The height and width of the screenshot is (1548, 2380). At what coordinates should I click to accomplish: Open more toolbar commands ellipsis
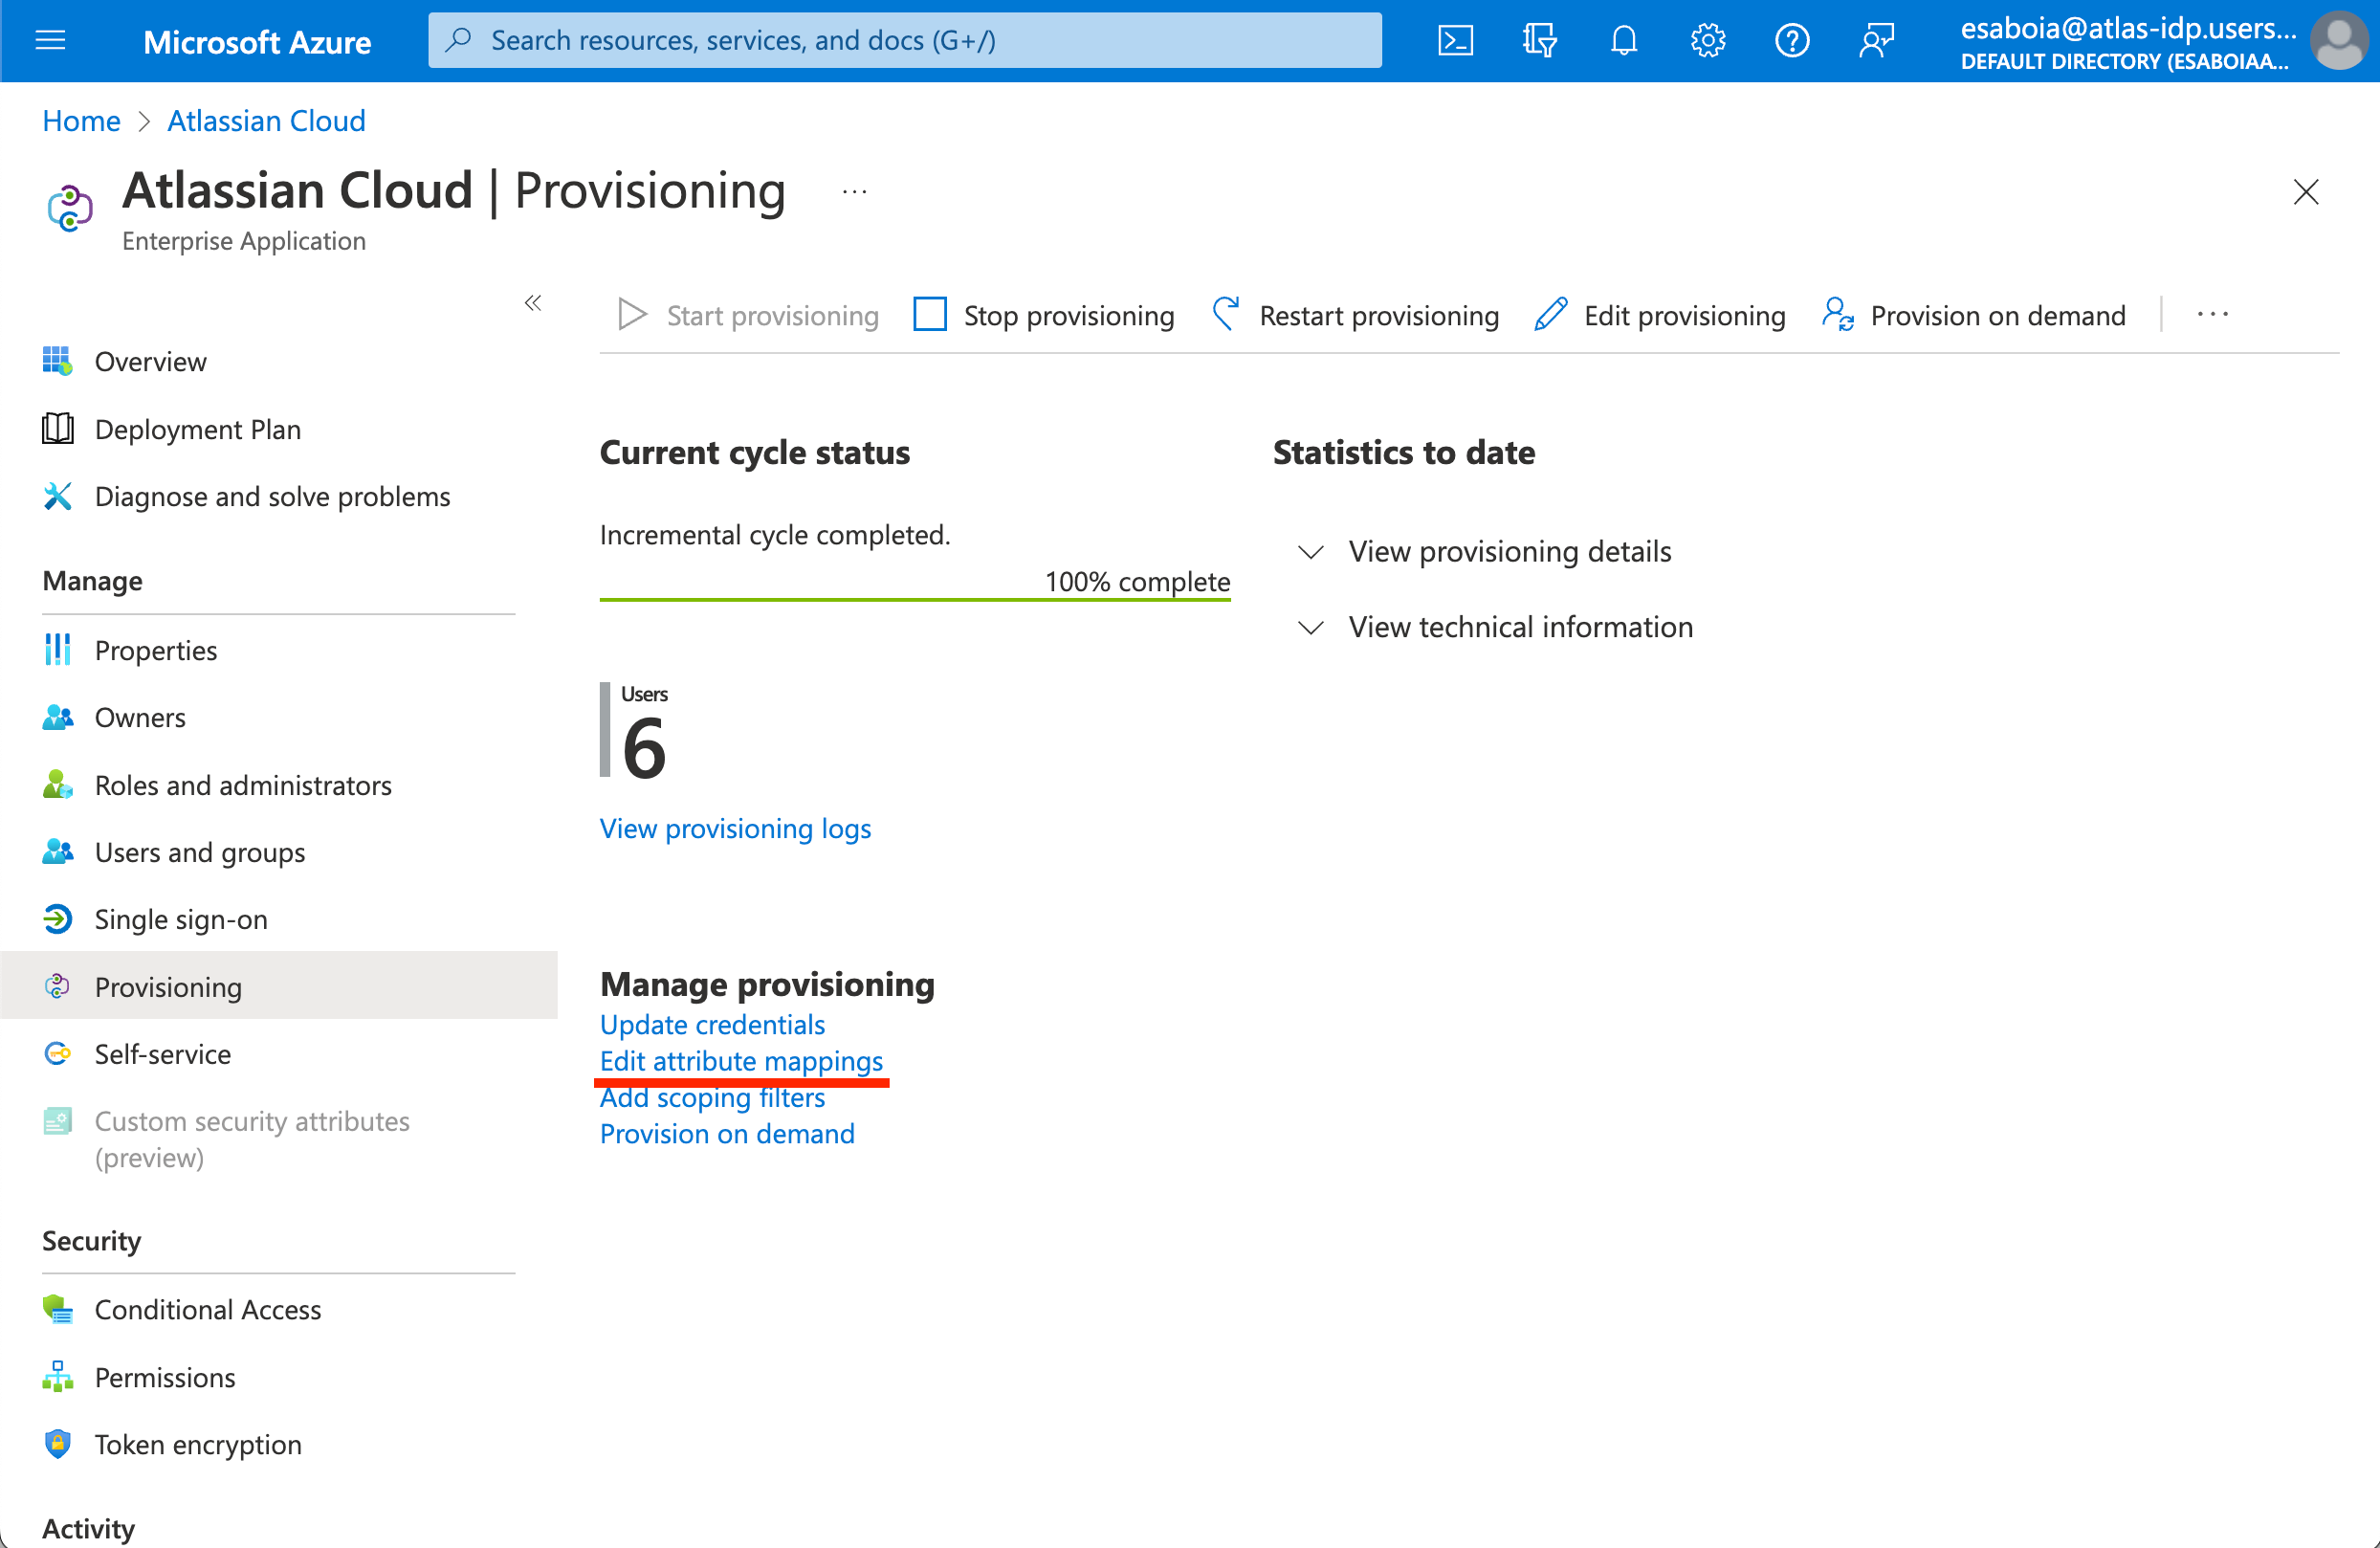[x=2212, y=315]
